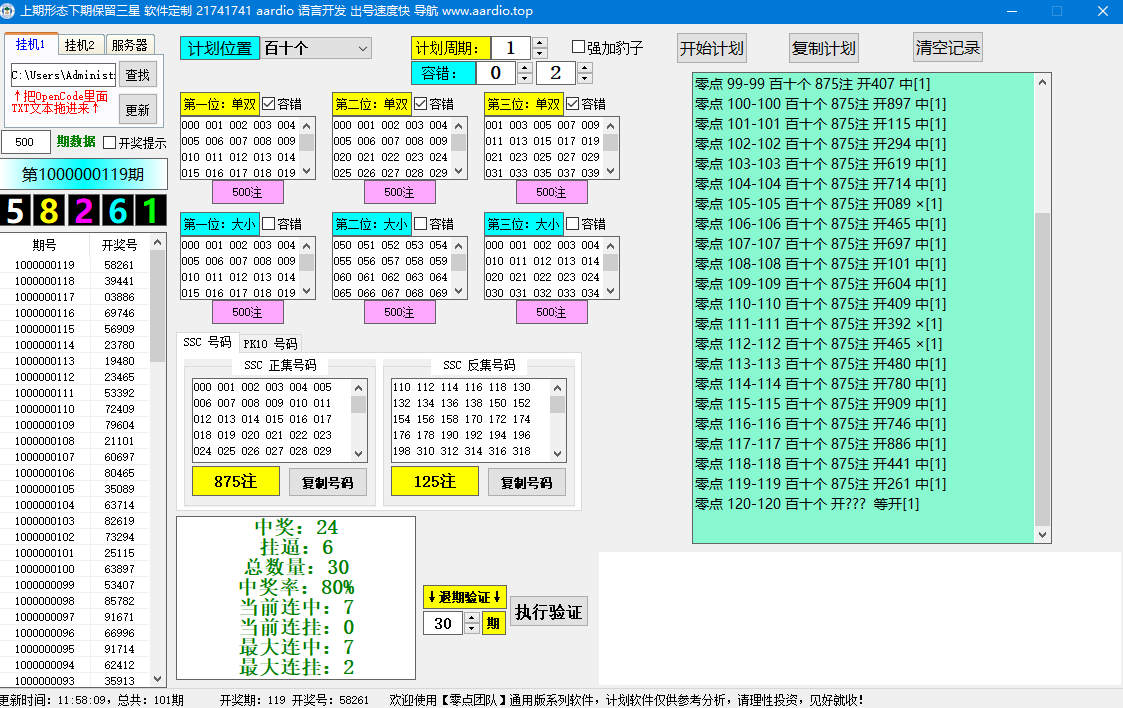This screenshot has width=1123, height=708.
Task: Click the 500注 button under 第二位：大小
Action: [x=400, y=312]
